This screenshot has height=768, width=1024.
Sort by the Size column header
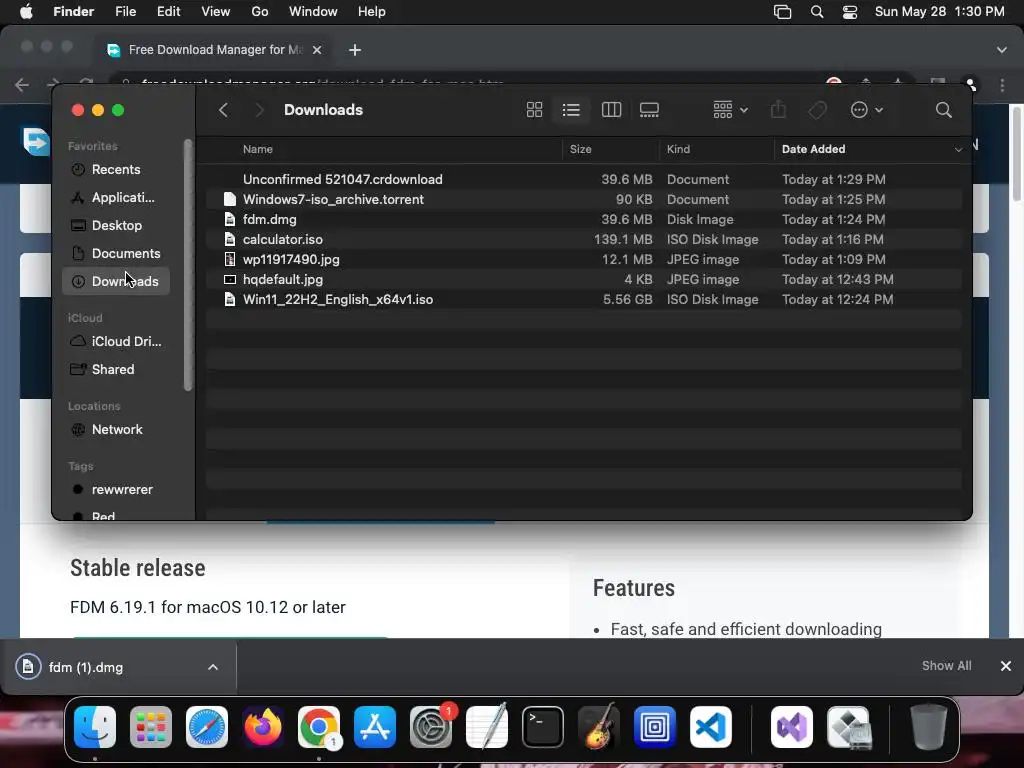pos(580,149)
